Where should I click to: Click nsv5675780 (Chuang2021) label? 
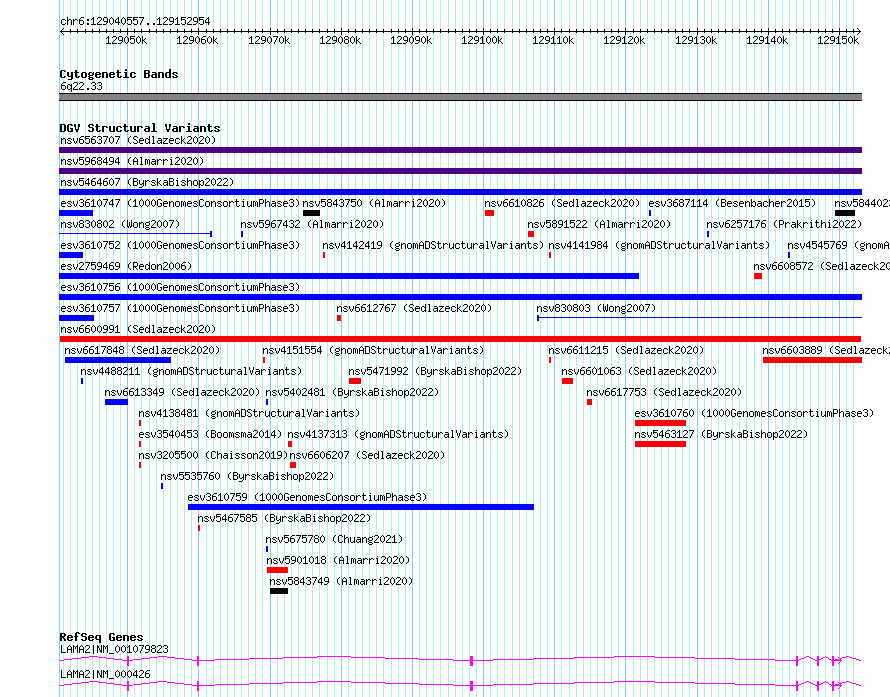334,539
